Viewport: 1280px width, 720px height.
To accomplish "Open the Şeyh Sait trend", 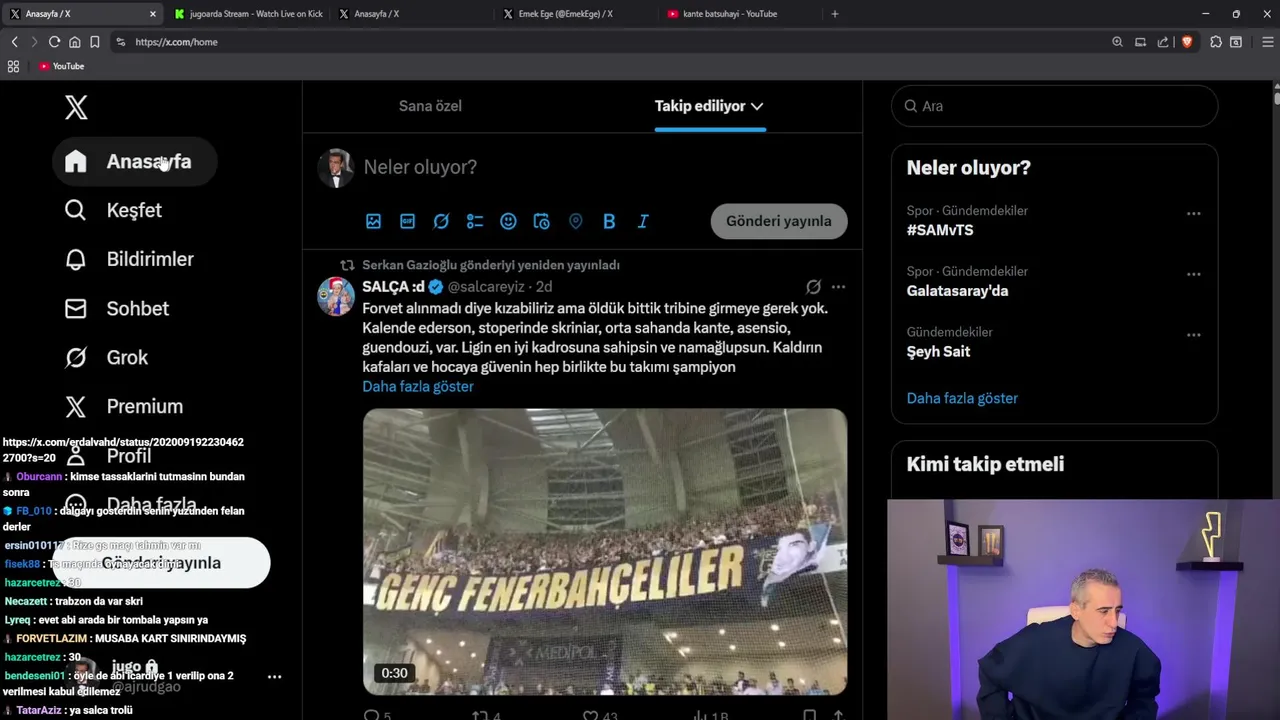I will (938, 352).
